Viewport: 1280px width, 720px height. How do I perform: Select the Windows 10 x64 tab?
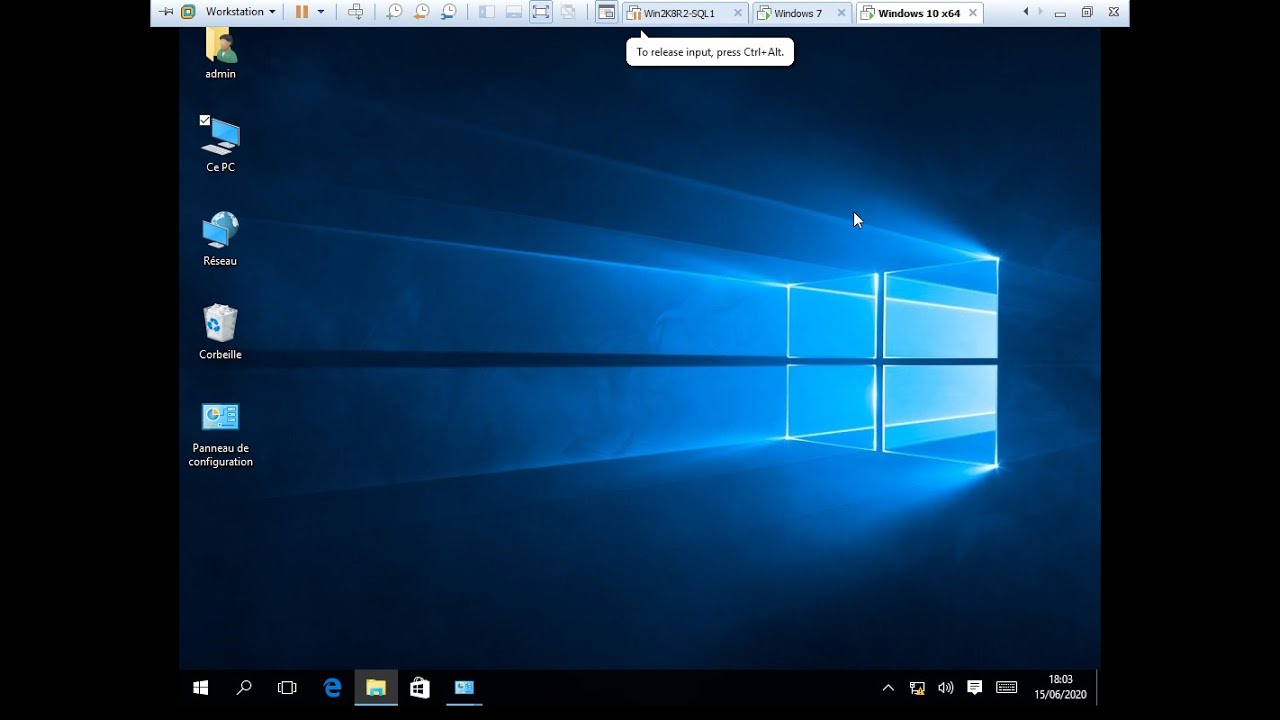point(918,13)
